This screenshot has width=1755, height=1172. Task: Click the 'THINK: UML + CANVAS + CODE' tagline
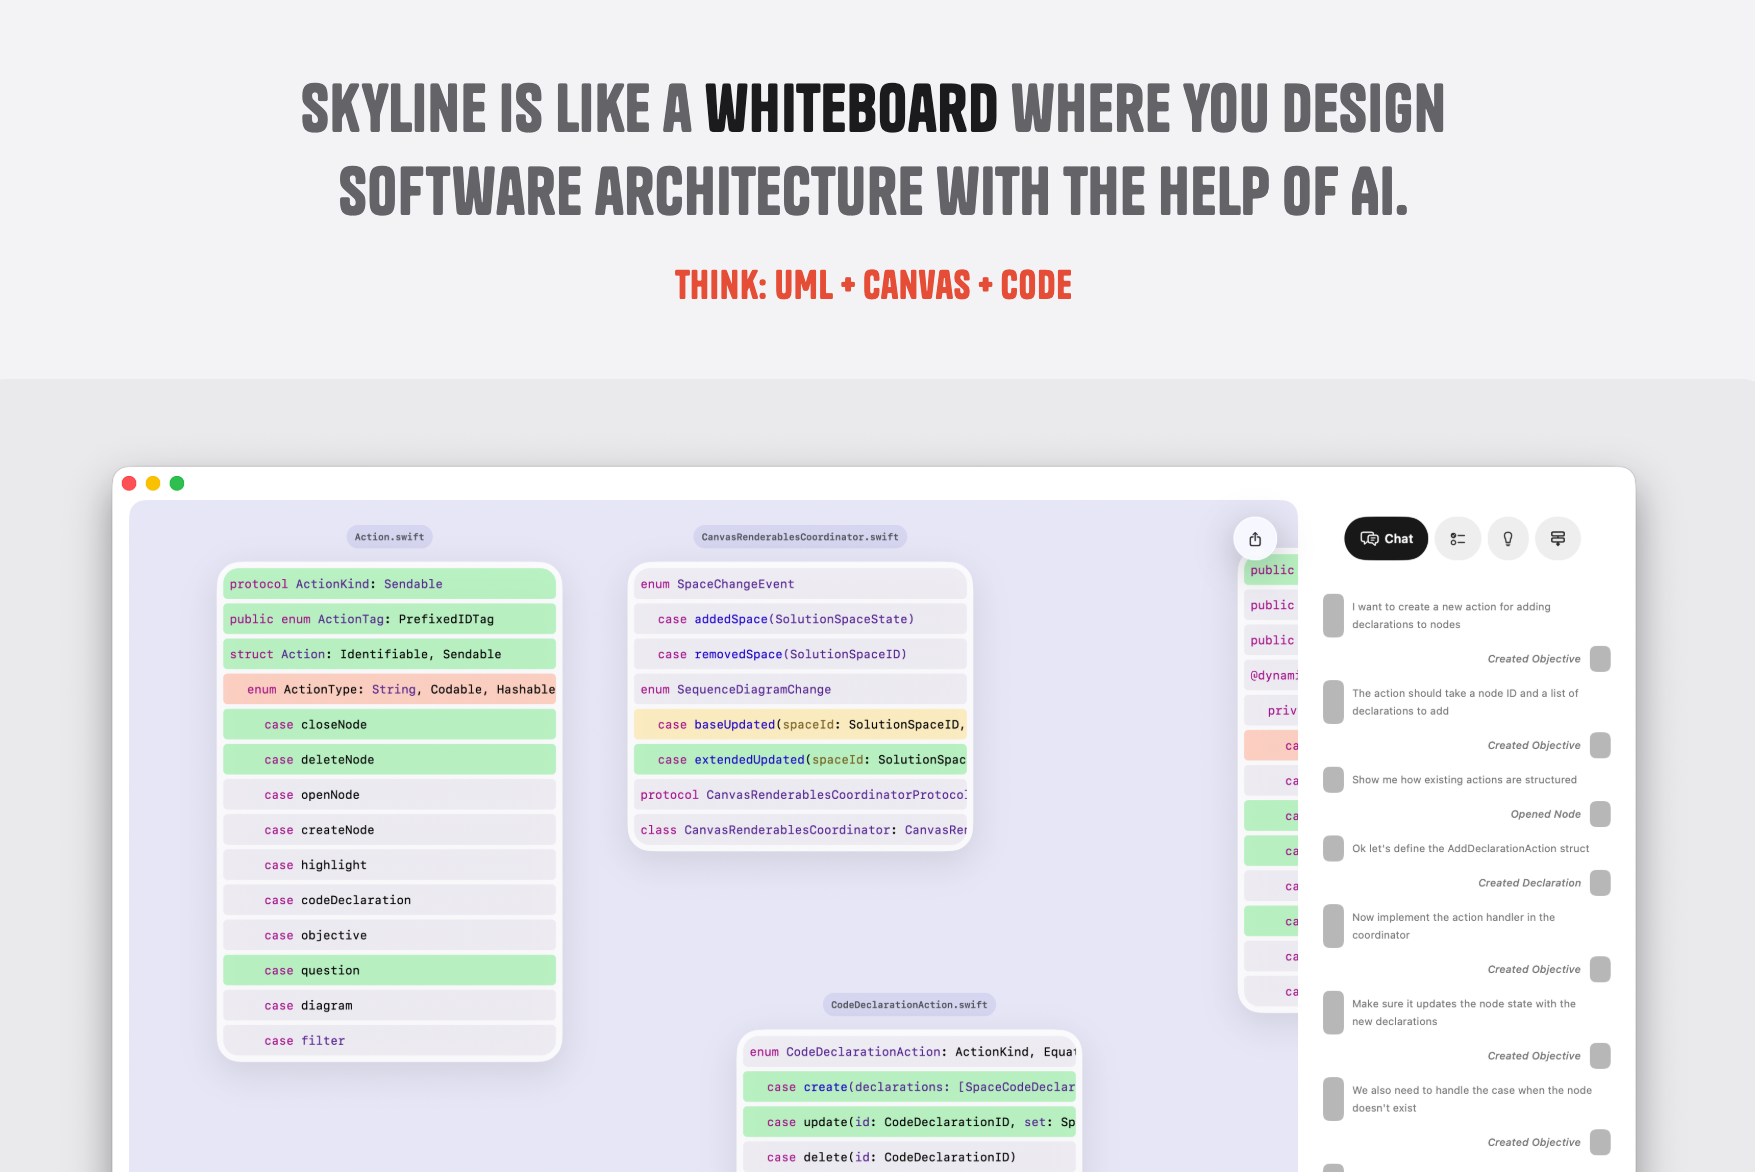[873, 286]
